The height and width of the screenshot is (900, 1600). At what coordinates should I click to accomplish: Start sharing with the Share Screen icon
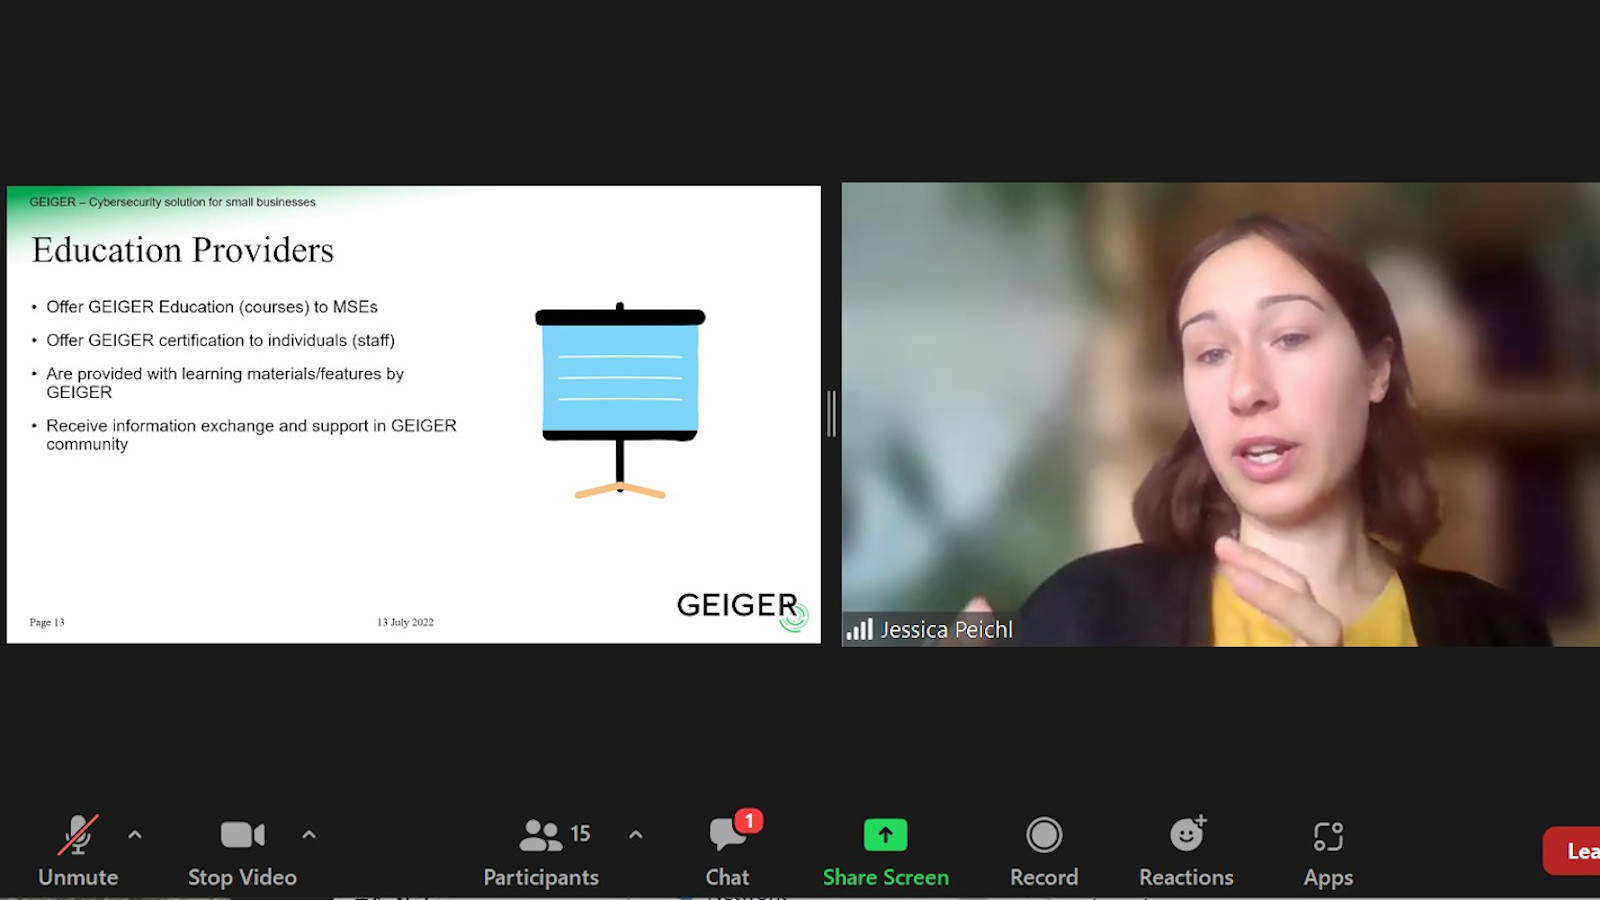click(x=885, y=835)
